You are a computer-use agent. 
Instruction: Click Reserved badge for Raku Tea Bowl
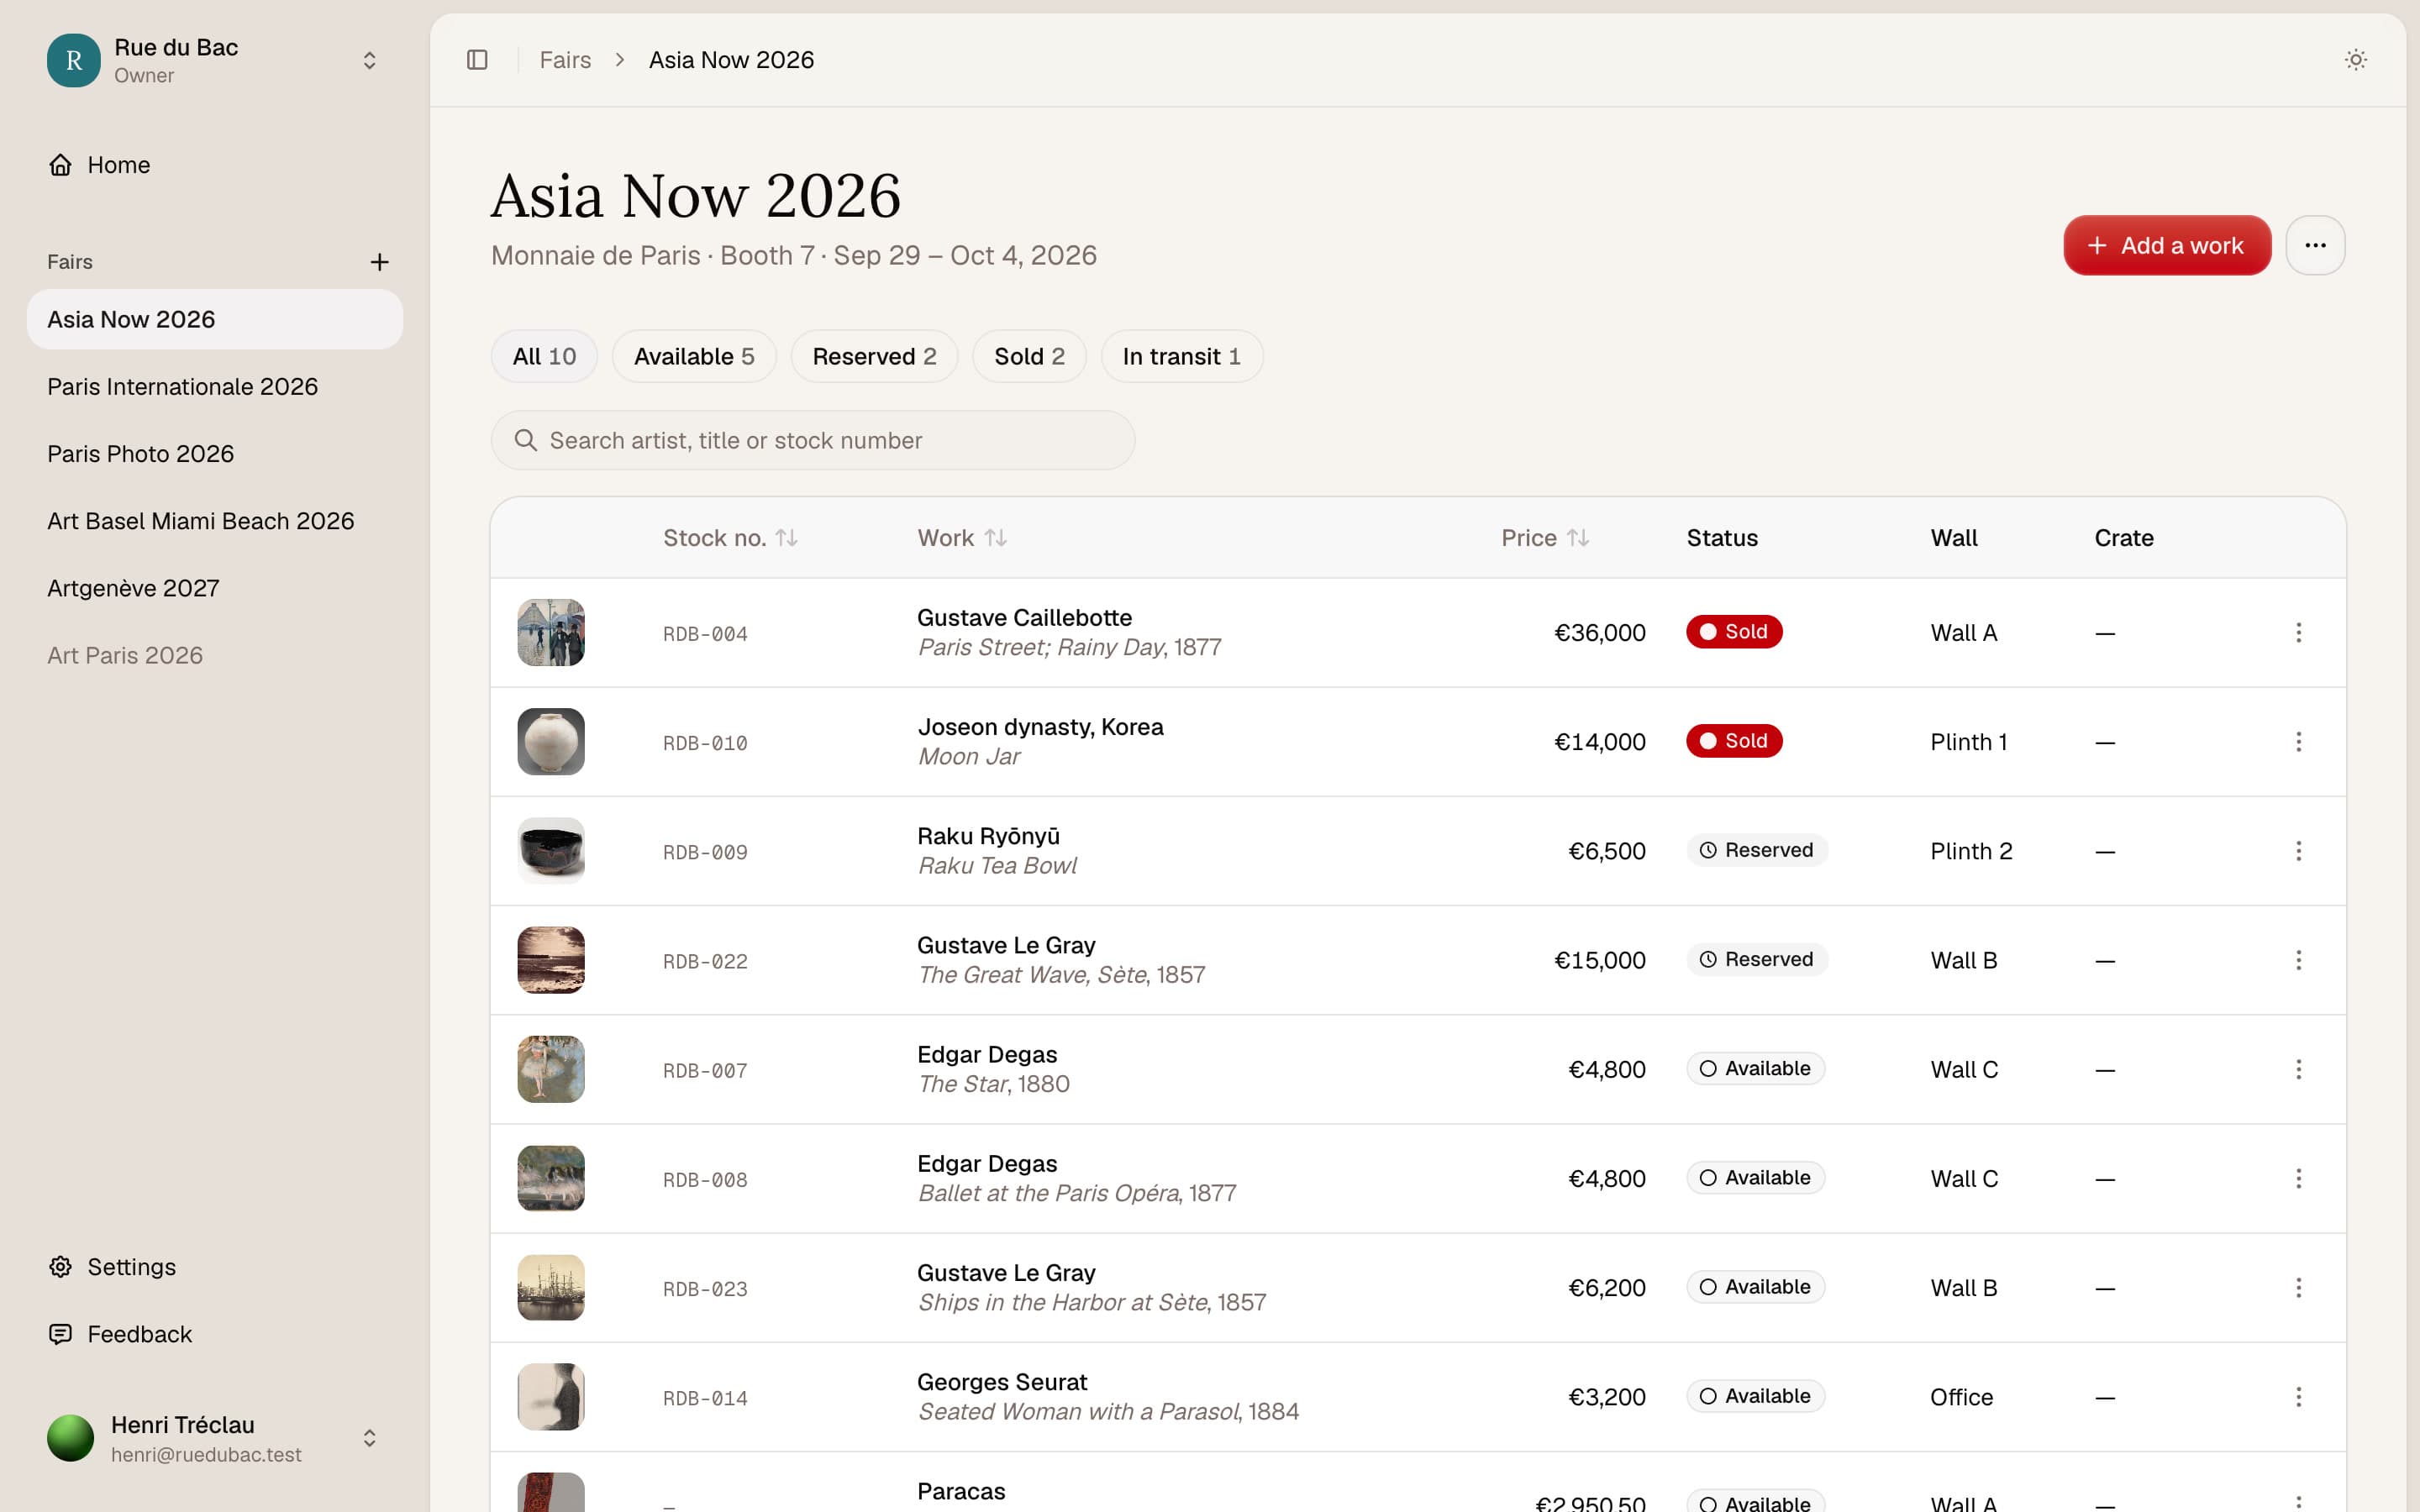tap(1757, 850)
